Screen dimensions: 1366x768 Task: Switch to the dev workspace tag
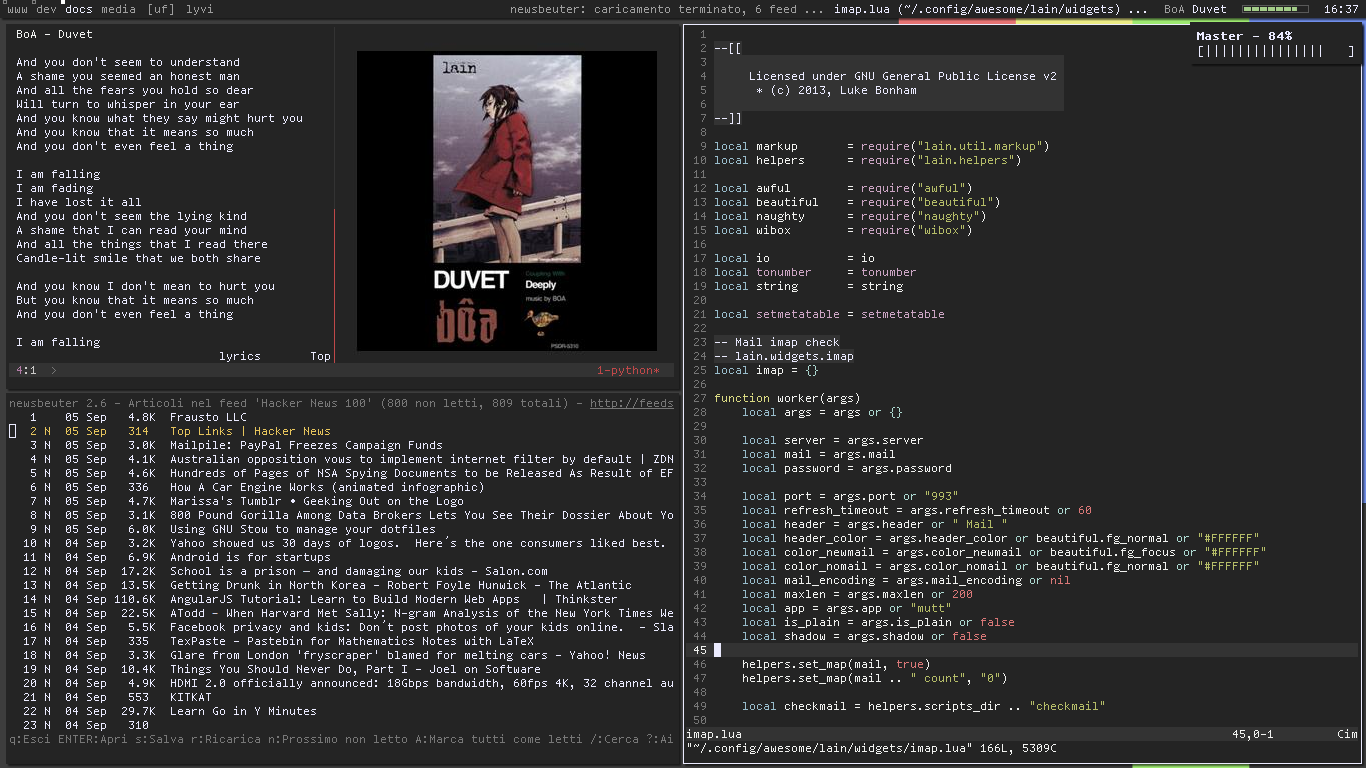pos(46,9)
